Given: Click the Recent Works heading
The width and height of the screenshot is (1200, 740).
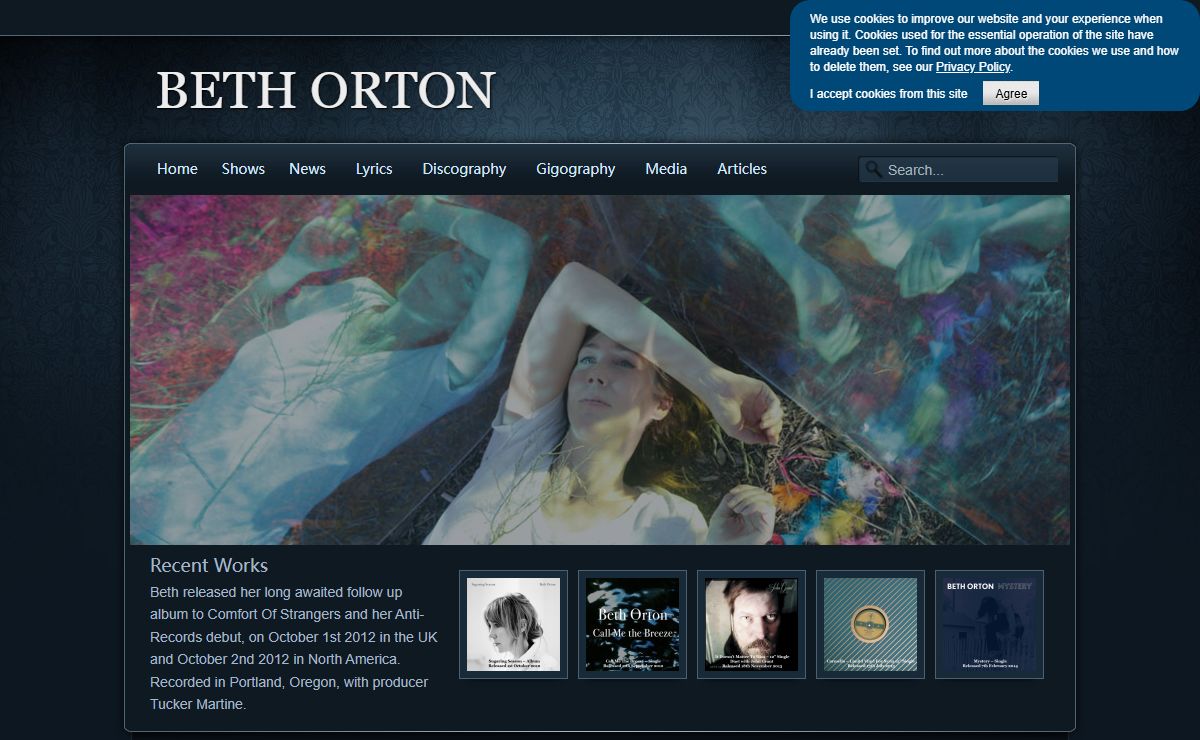Looking at the screenshot, I should point(209,565).
